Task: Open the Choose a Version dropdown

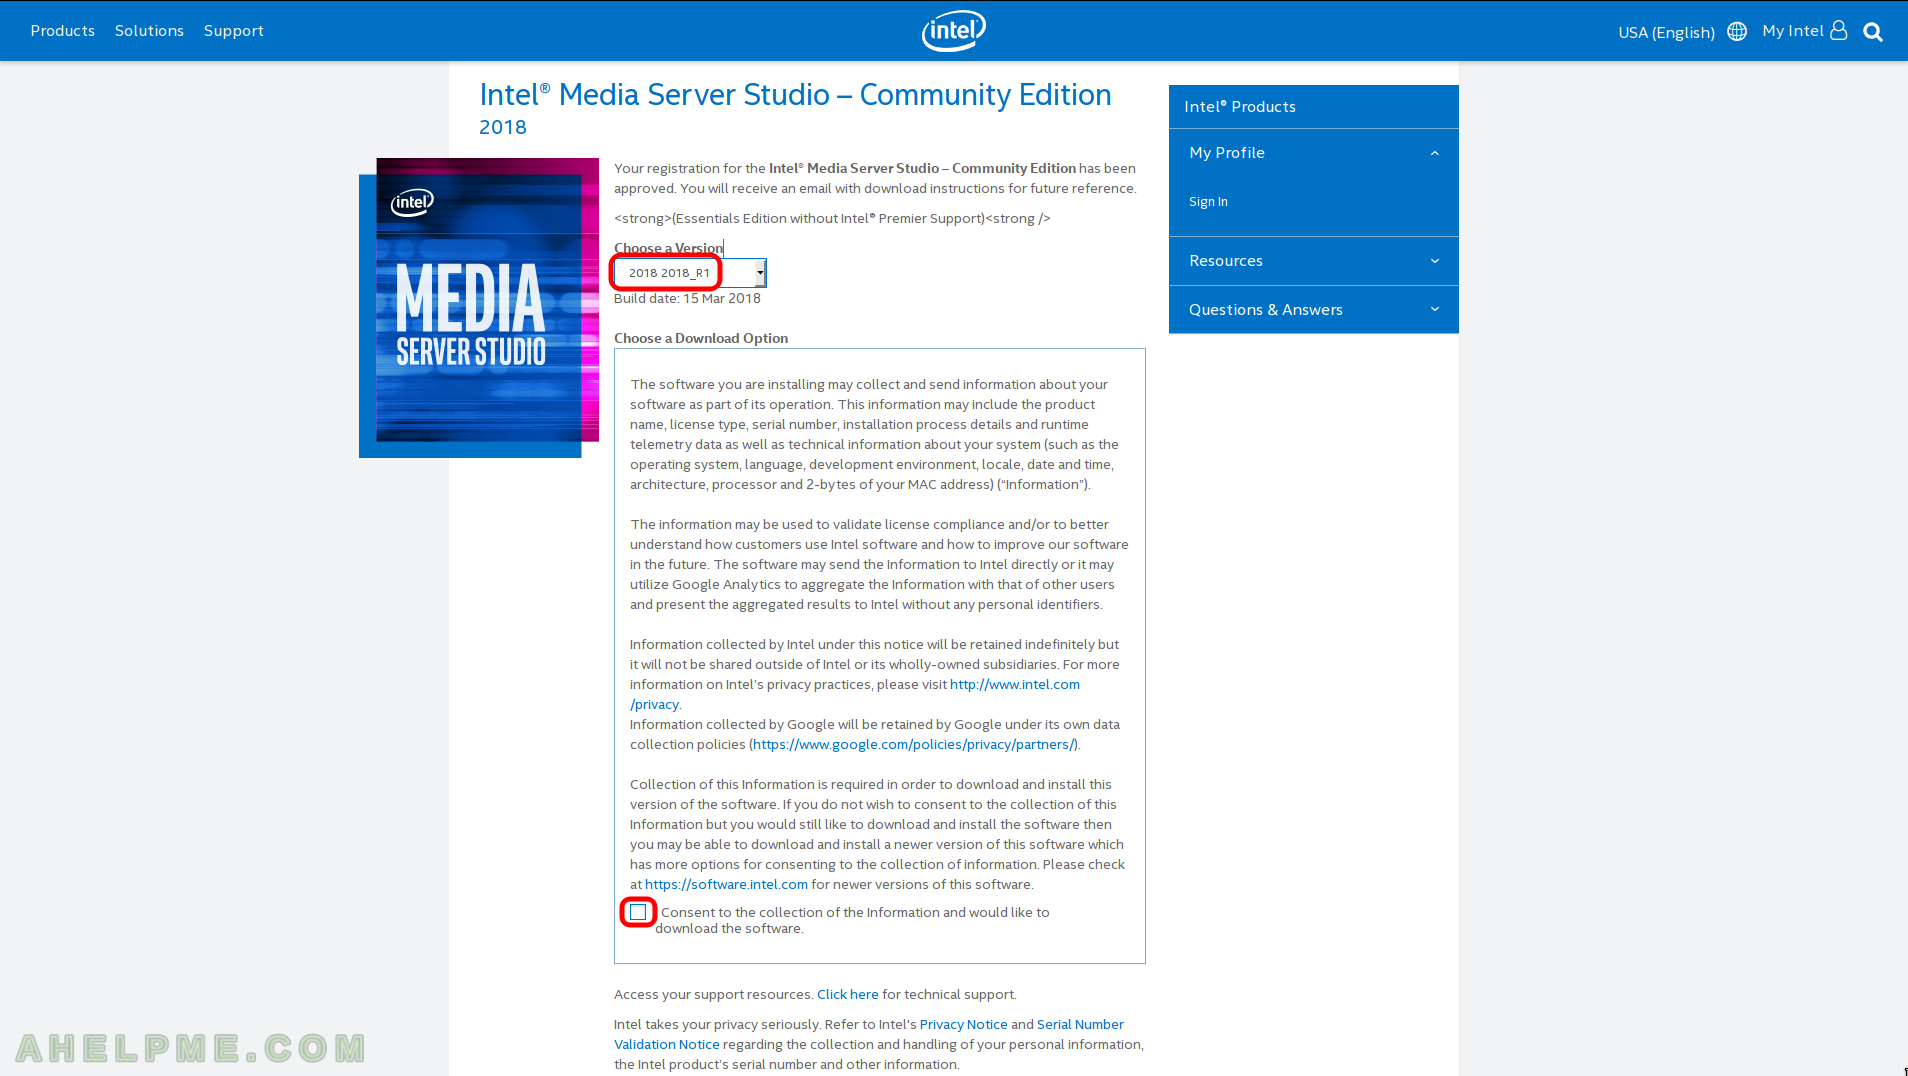Action: pyautogui.click(x=690, y=273)
